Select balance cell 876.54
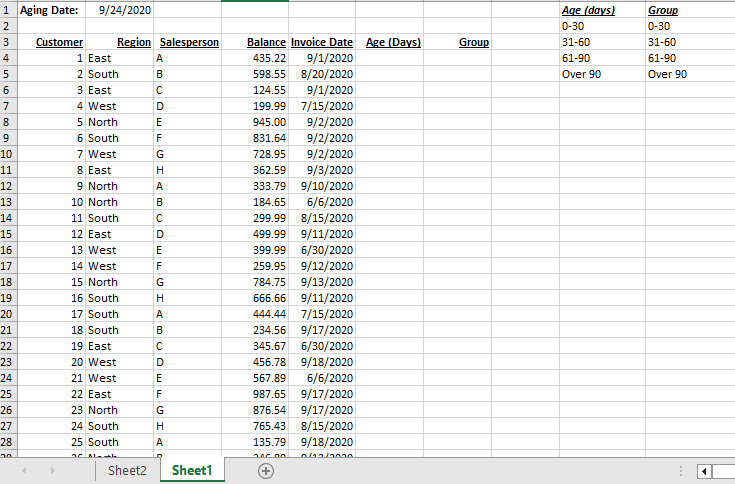Image resolution: width=735 pixels, height=484 pixels. pos(255,410)
